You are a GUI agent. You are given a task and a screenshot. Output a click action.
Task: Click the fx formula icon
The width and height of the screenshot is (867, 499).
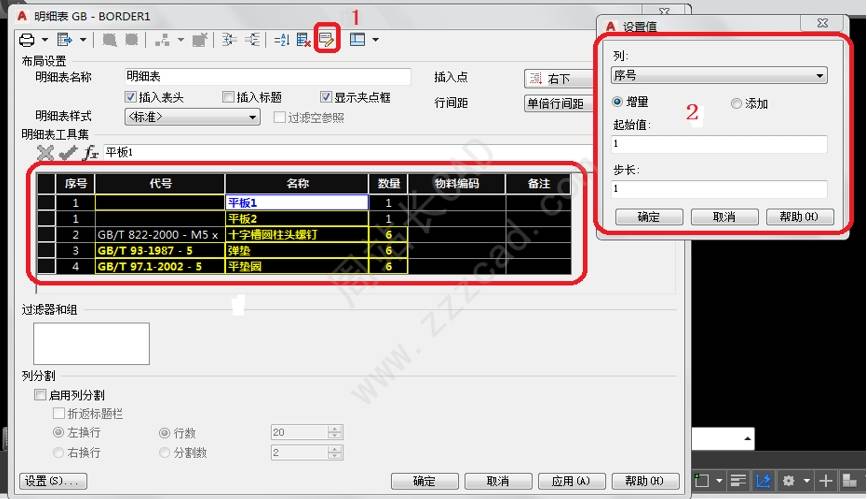pyautogui.click(x=89, y=153)
